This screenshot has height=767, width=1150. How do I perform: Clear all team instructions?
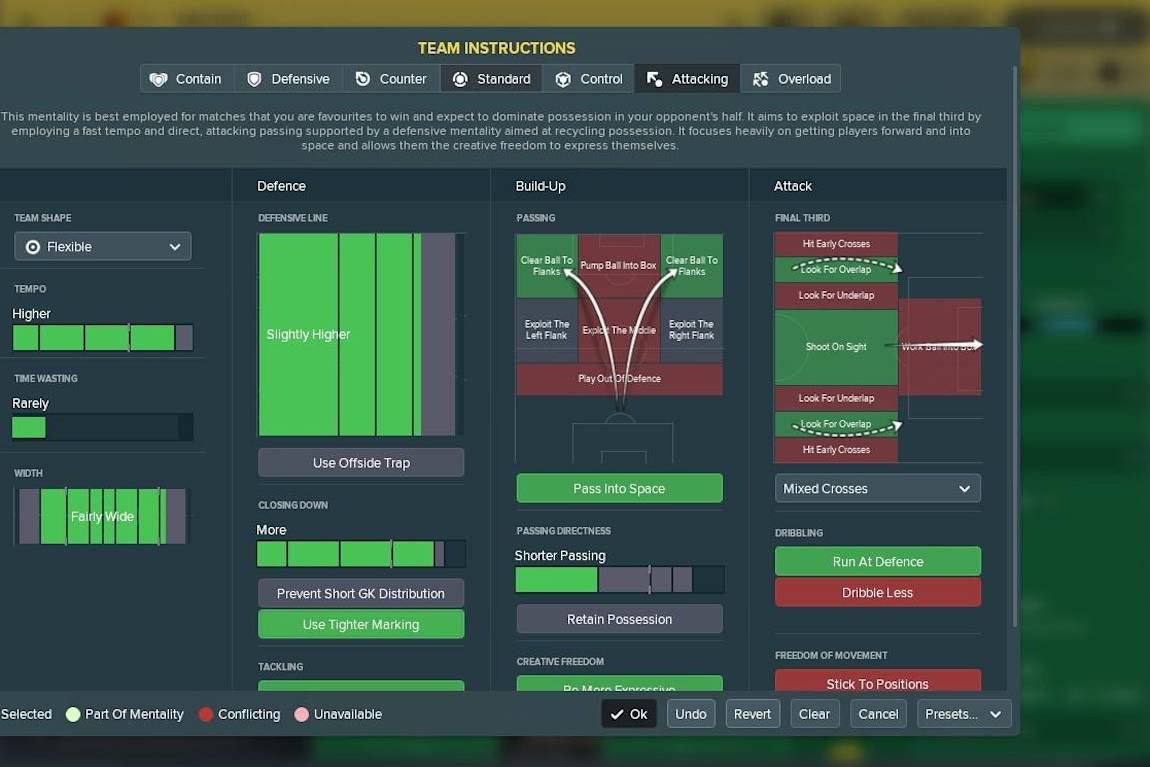pos(814,714)
